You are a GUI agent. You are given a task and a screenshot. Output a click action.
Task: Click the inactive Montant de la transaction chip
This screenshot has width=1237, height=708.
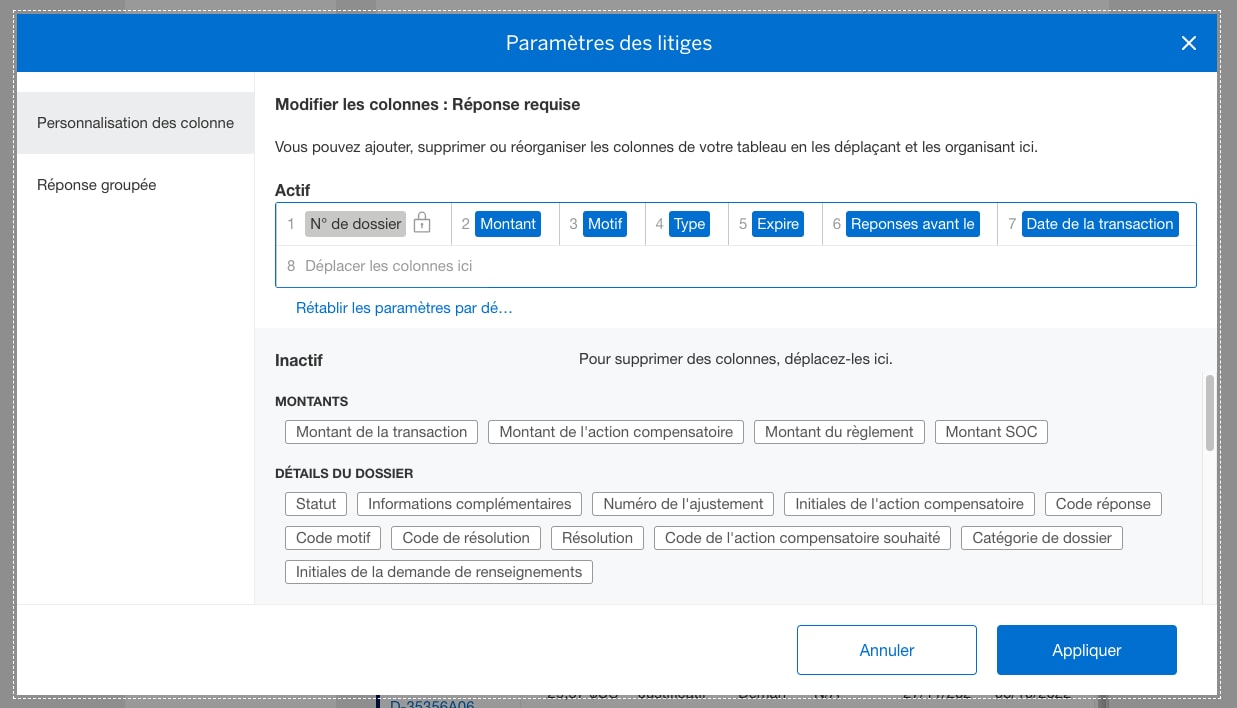click(381, 432)
